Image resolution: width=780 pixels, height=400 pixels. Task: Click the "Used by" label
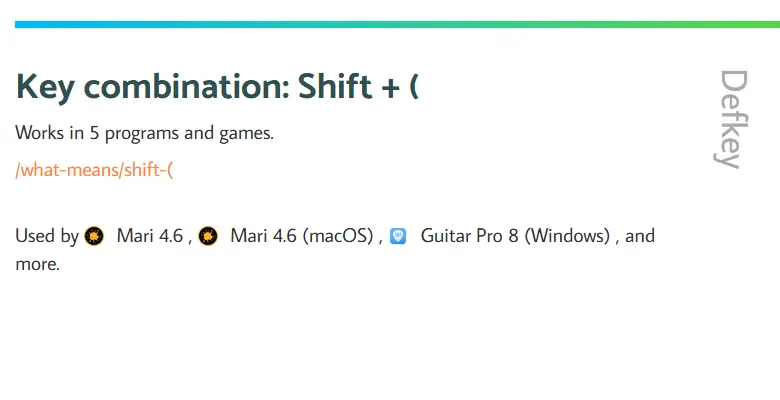[x=47, y=236]
